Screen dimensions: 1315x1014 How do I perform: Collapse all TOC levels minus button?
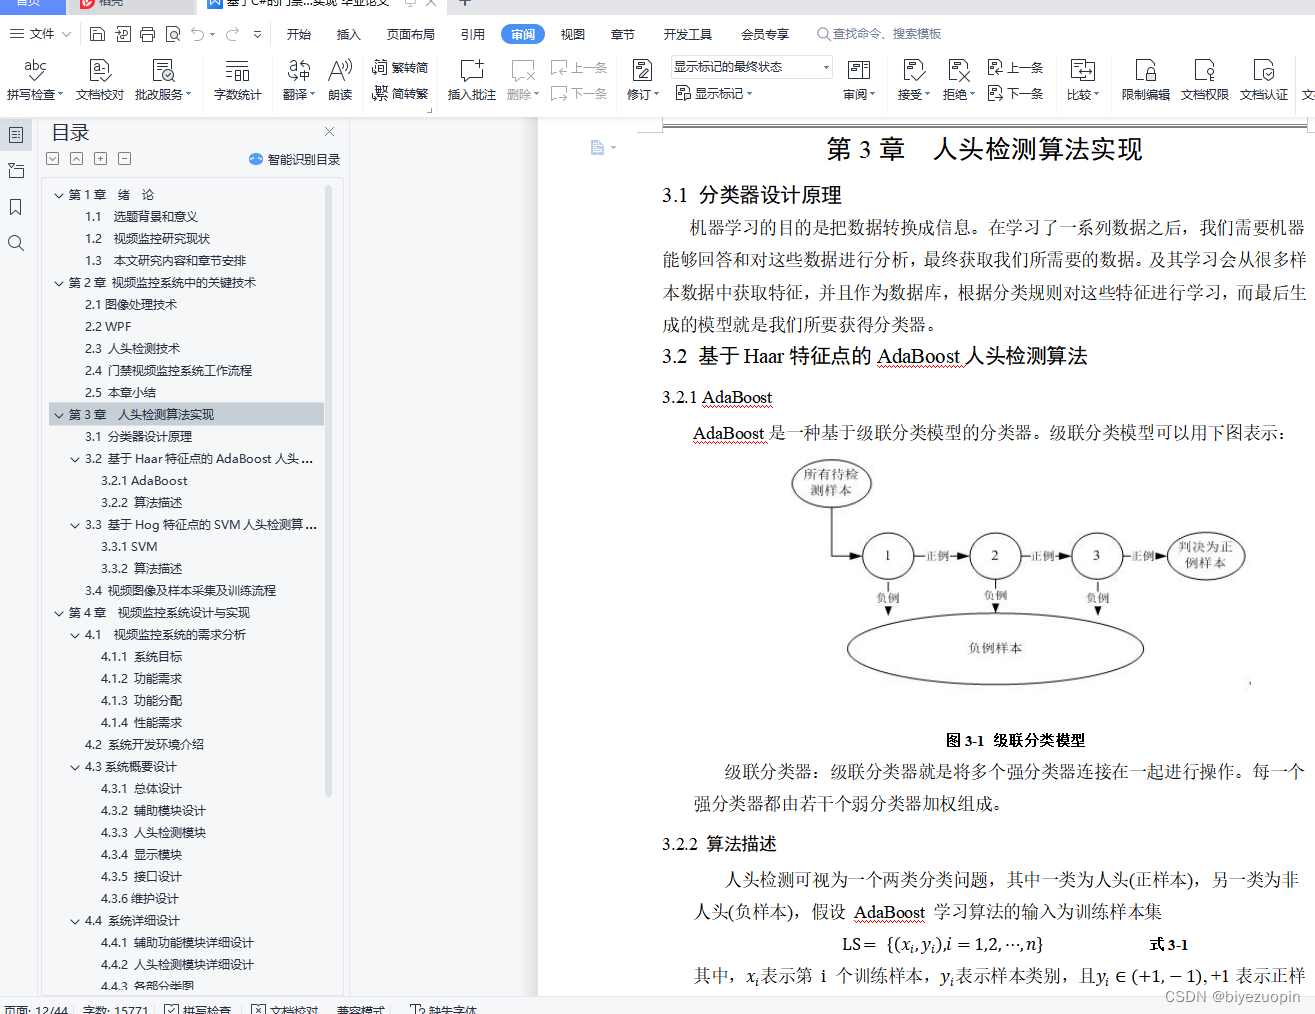click(x=125, y=158)
